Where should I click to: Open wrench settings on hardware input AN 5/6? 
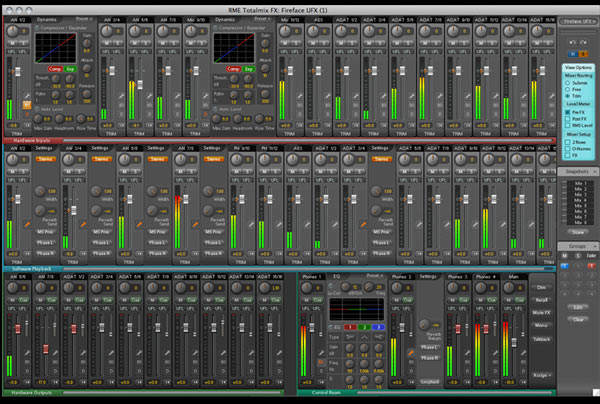pos(149,96)
